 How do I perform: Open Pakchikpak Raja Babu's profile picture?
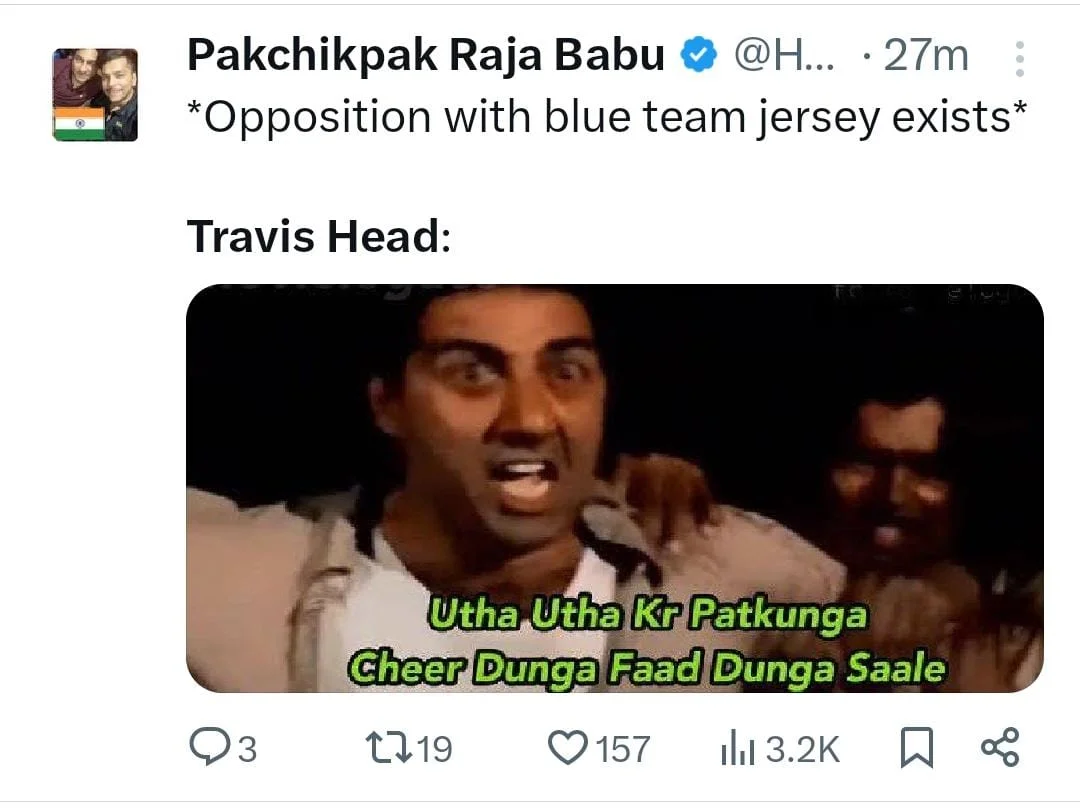(x=95, y=95)
